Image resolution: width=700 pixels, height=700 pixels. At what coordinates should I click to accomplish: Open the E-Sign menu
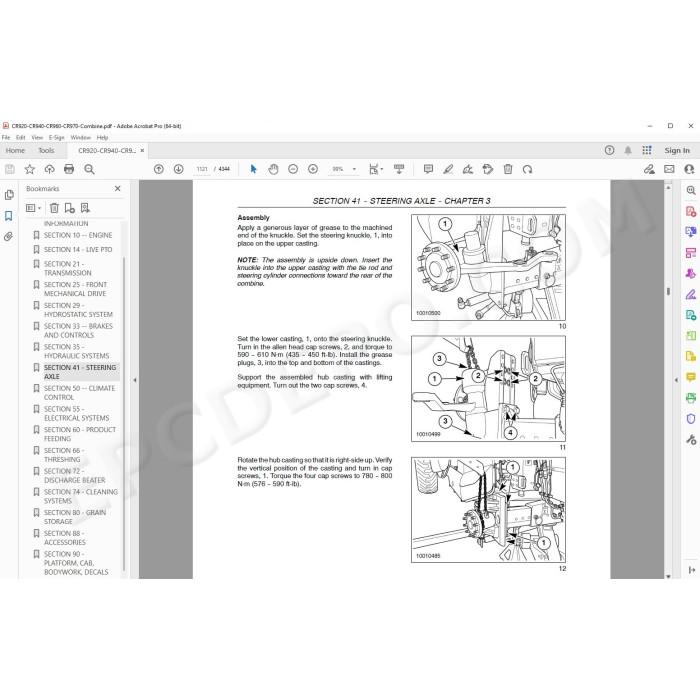[x=57, y=138]
